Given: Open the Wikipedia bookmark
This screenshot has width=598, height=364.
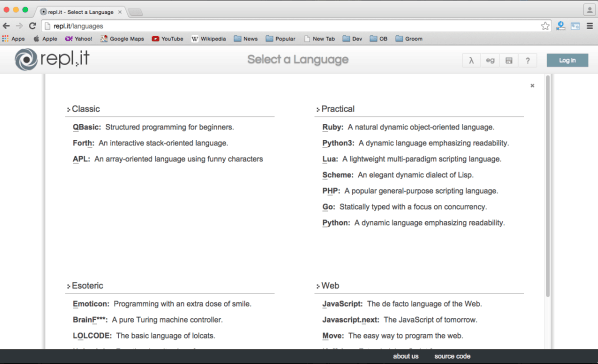Looking at the screenshot, I should point(208,39).
